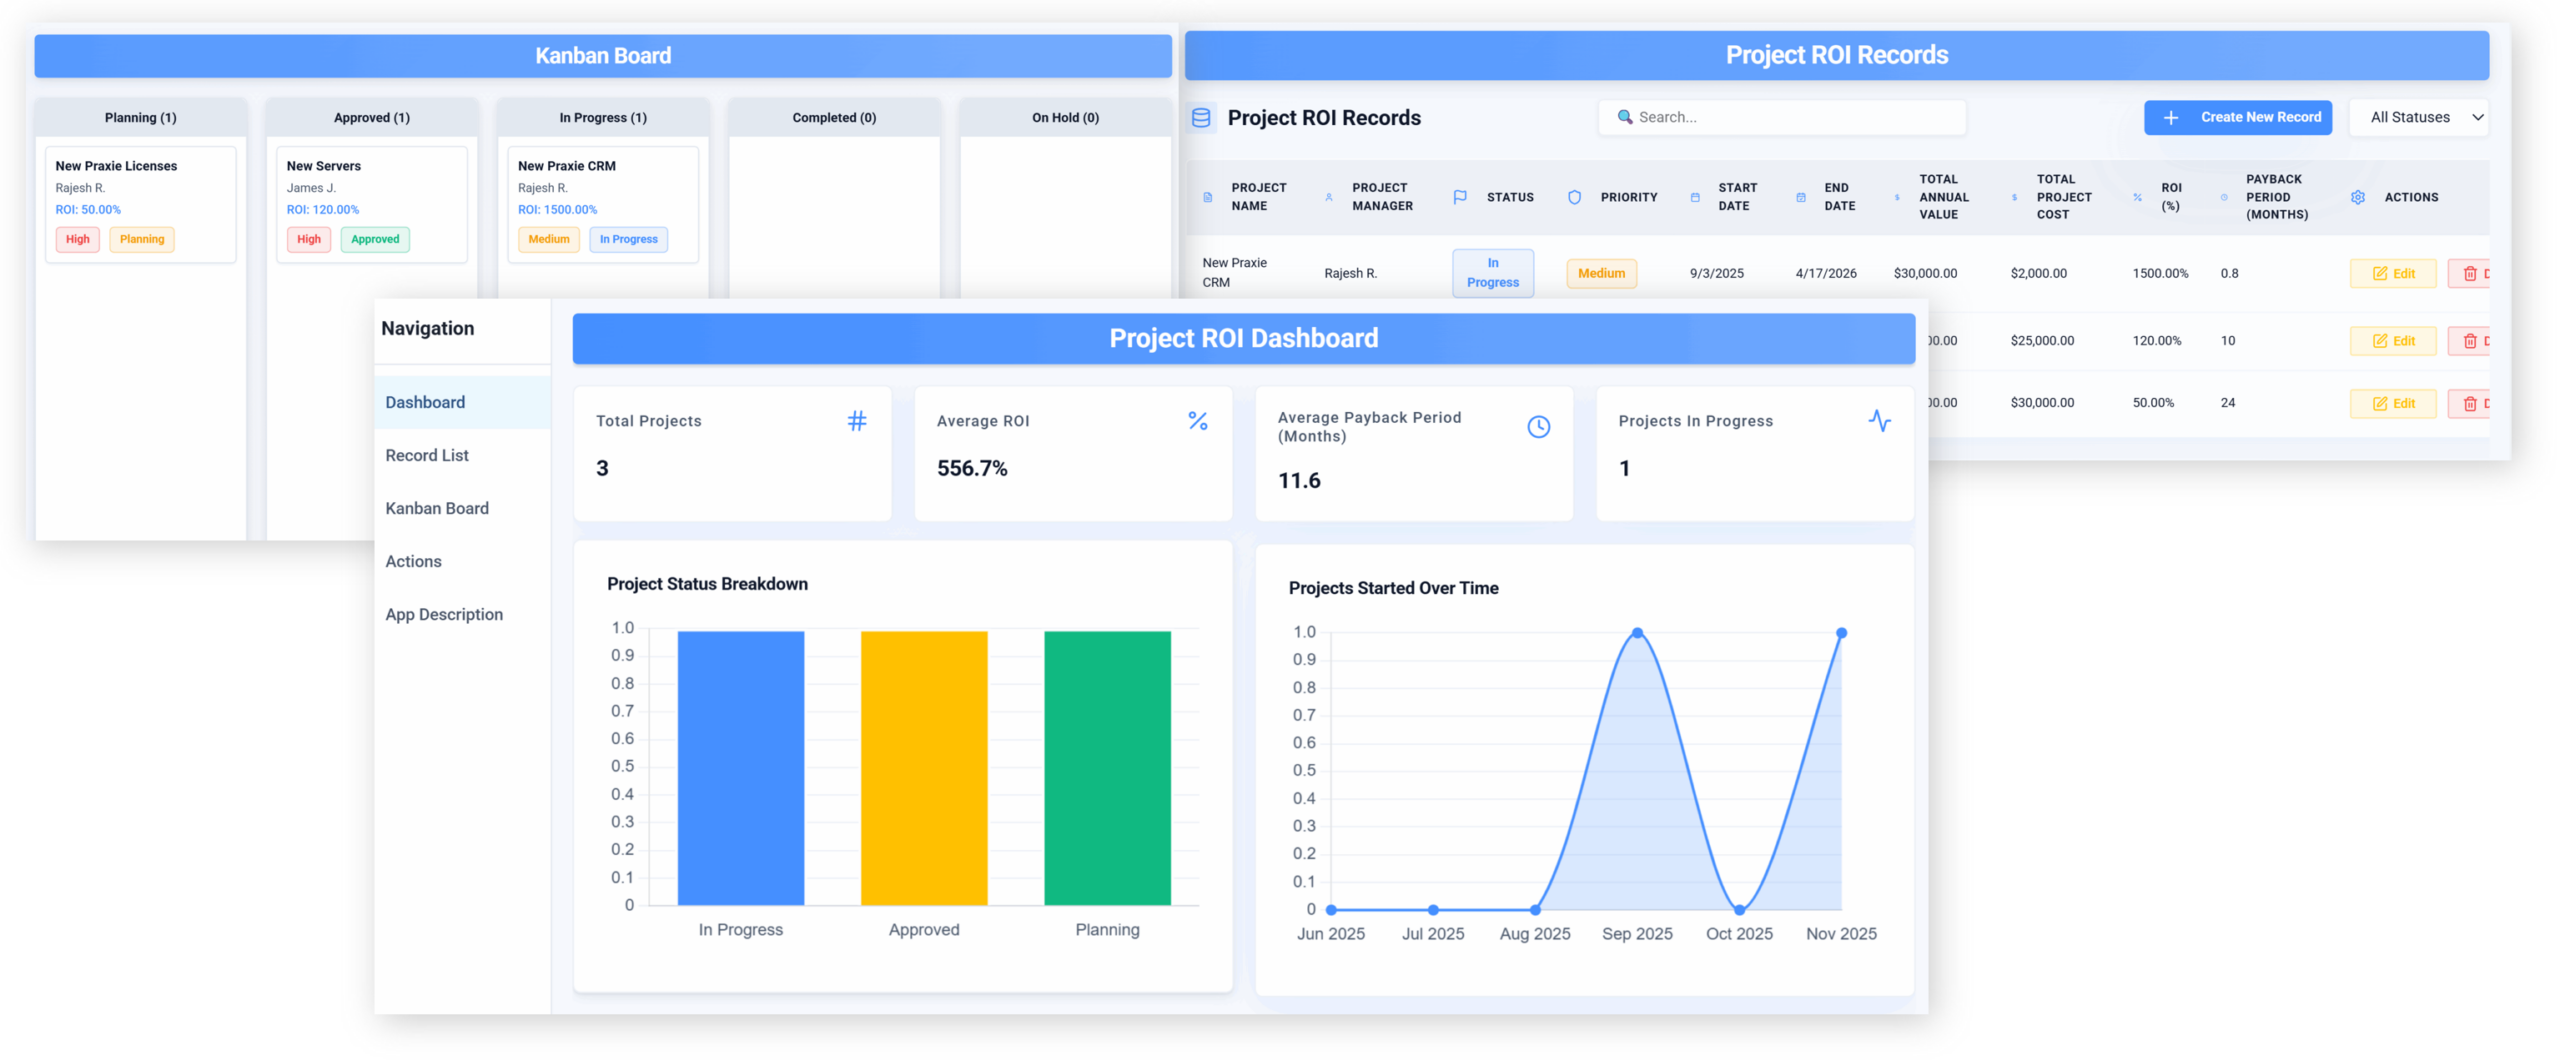2560x1061 pixels.
Task: Open the New Praxie Licenses kanban card
Action: [141, 206]
